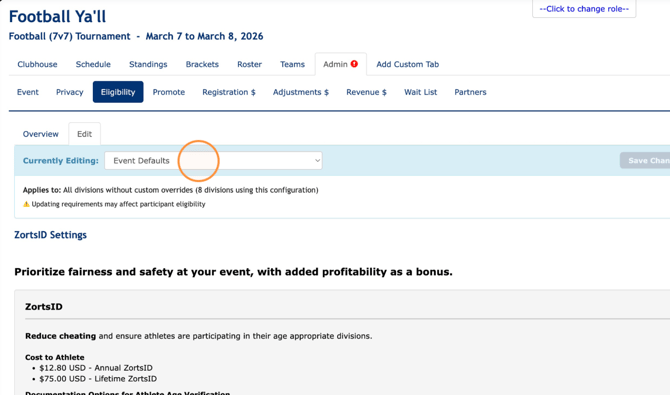Click the $12.80 USD - Annual ZortsID line
This screenshot has height=395, width=670.
pyautogui.click(x=96, y=368)
